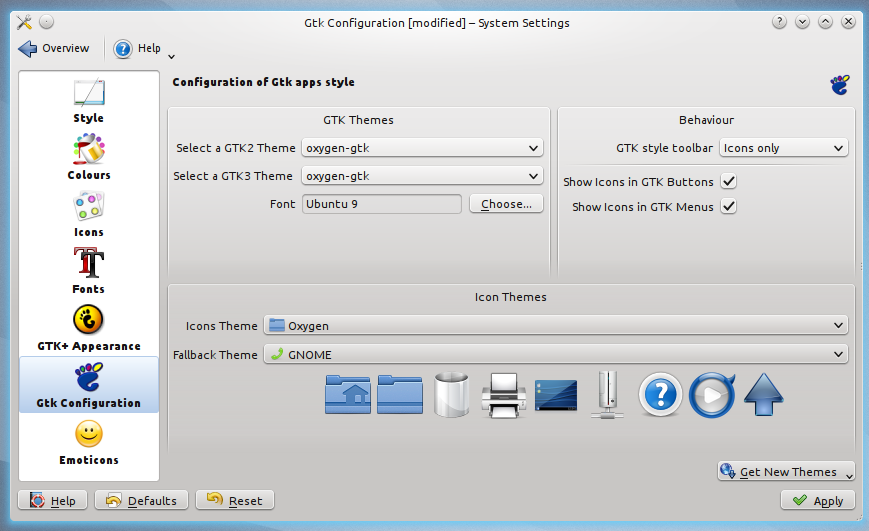The image size is (869, 531).
Task: Open GTK style toolbar dropdown
Action: point(783,148)
